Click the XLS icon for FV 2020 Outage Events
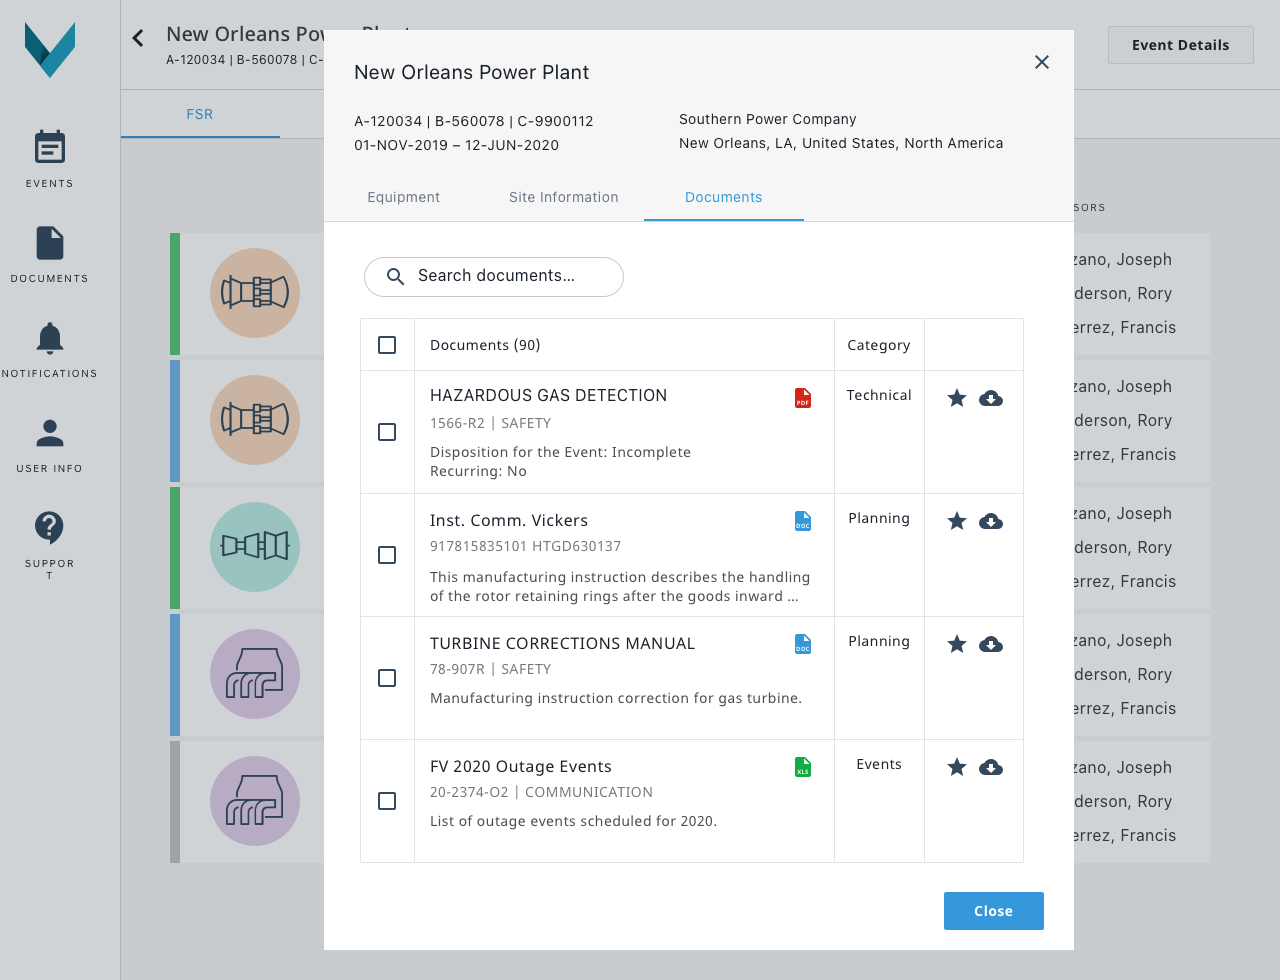This screenshot has width=1280, height=980. [803, 767]
